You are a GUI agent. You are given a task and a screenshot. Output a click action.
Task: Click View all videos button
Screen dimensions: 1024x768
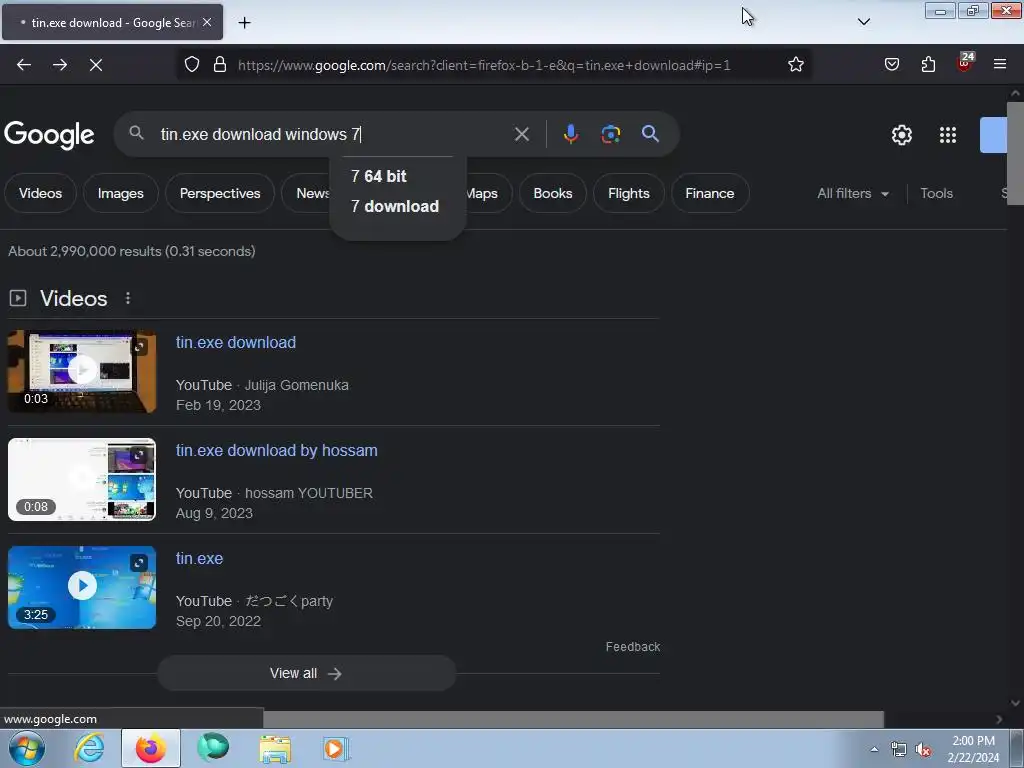click(306, 673)
